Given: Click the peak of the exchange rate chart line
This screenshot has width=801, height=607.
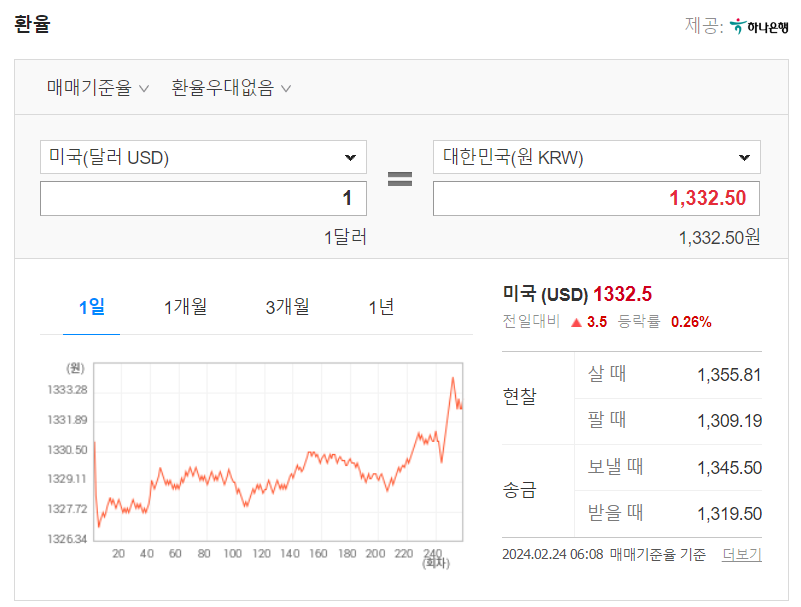Looking at the screenshot, I should [453, 378].
